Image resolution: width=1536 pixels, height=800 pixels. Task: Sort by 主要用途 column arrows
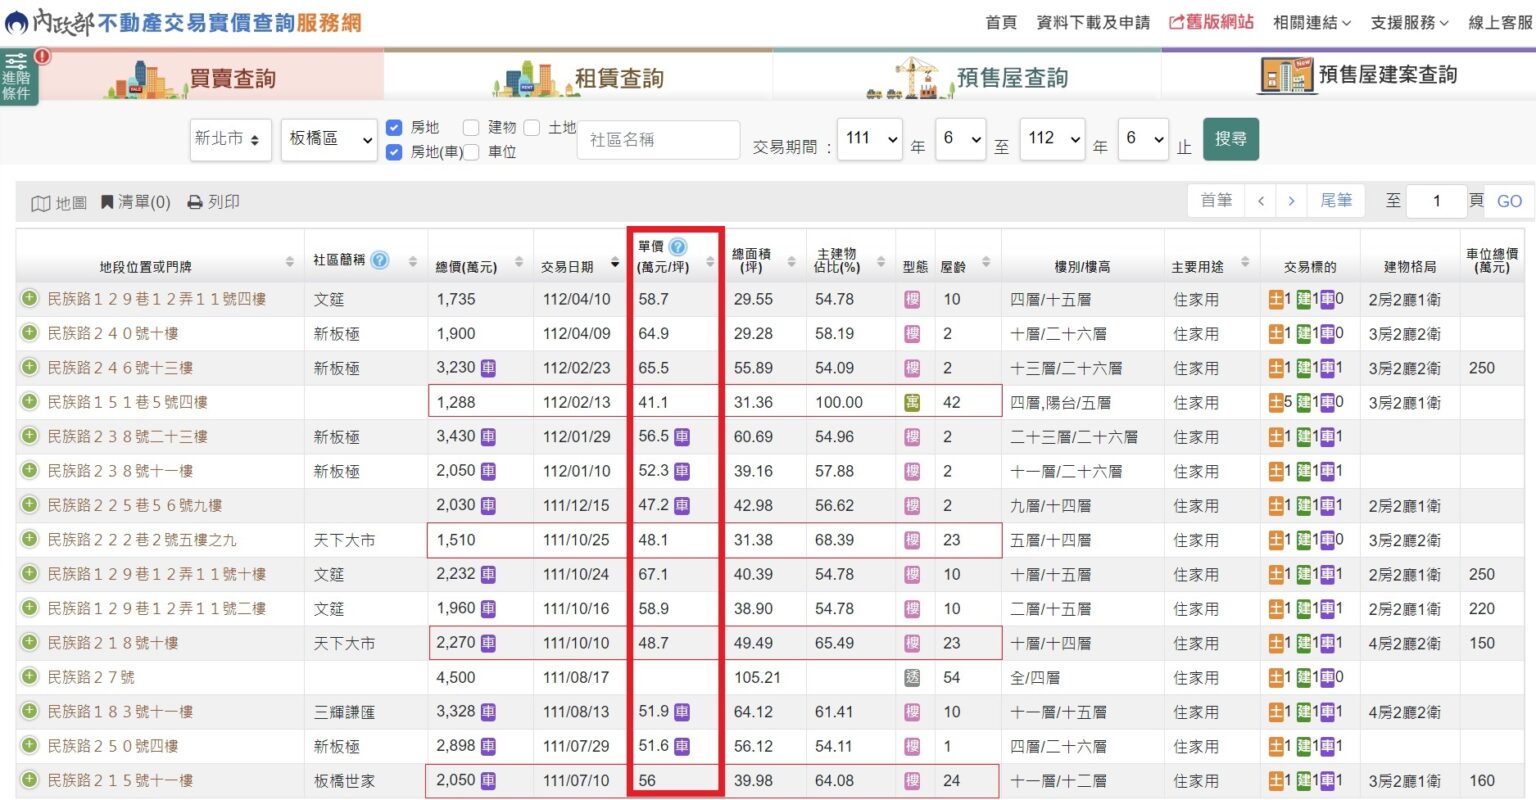point(1245,262)
